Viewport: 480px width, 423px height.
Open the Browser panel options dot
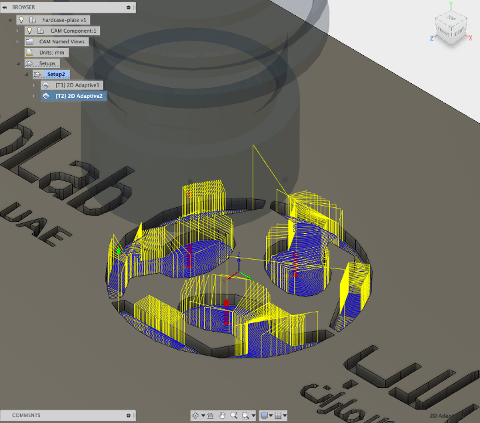click(128, 7)
